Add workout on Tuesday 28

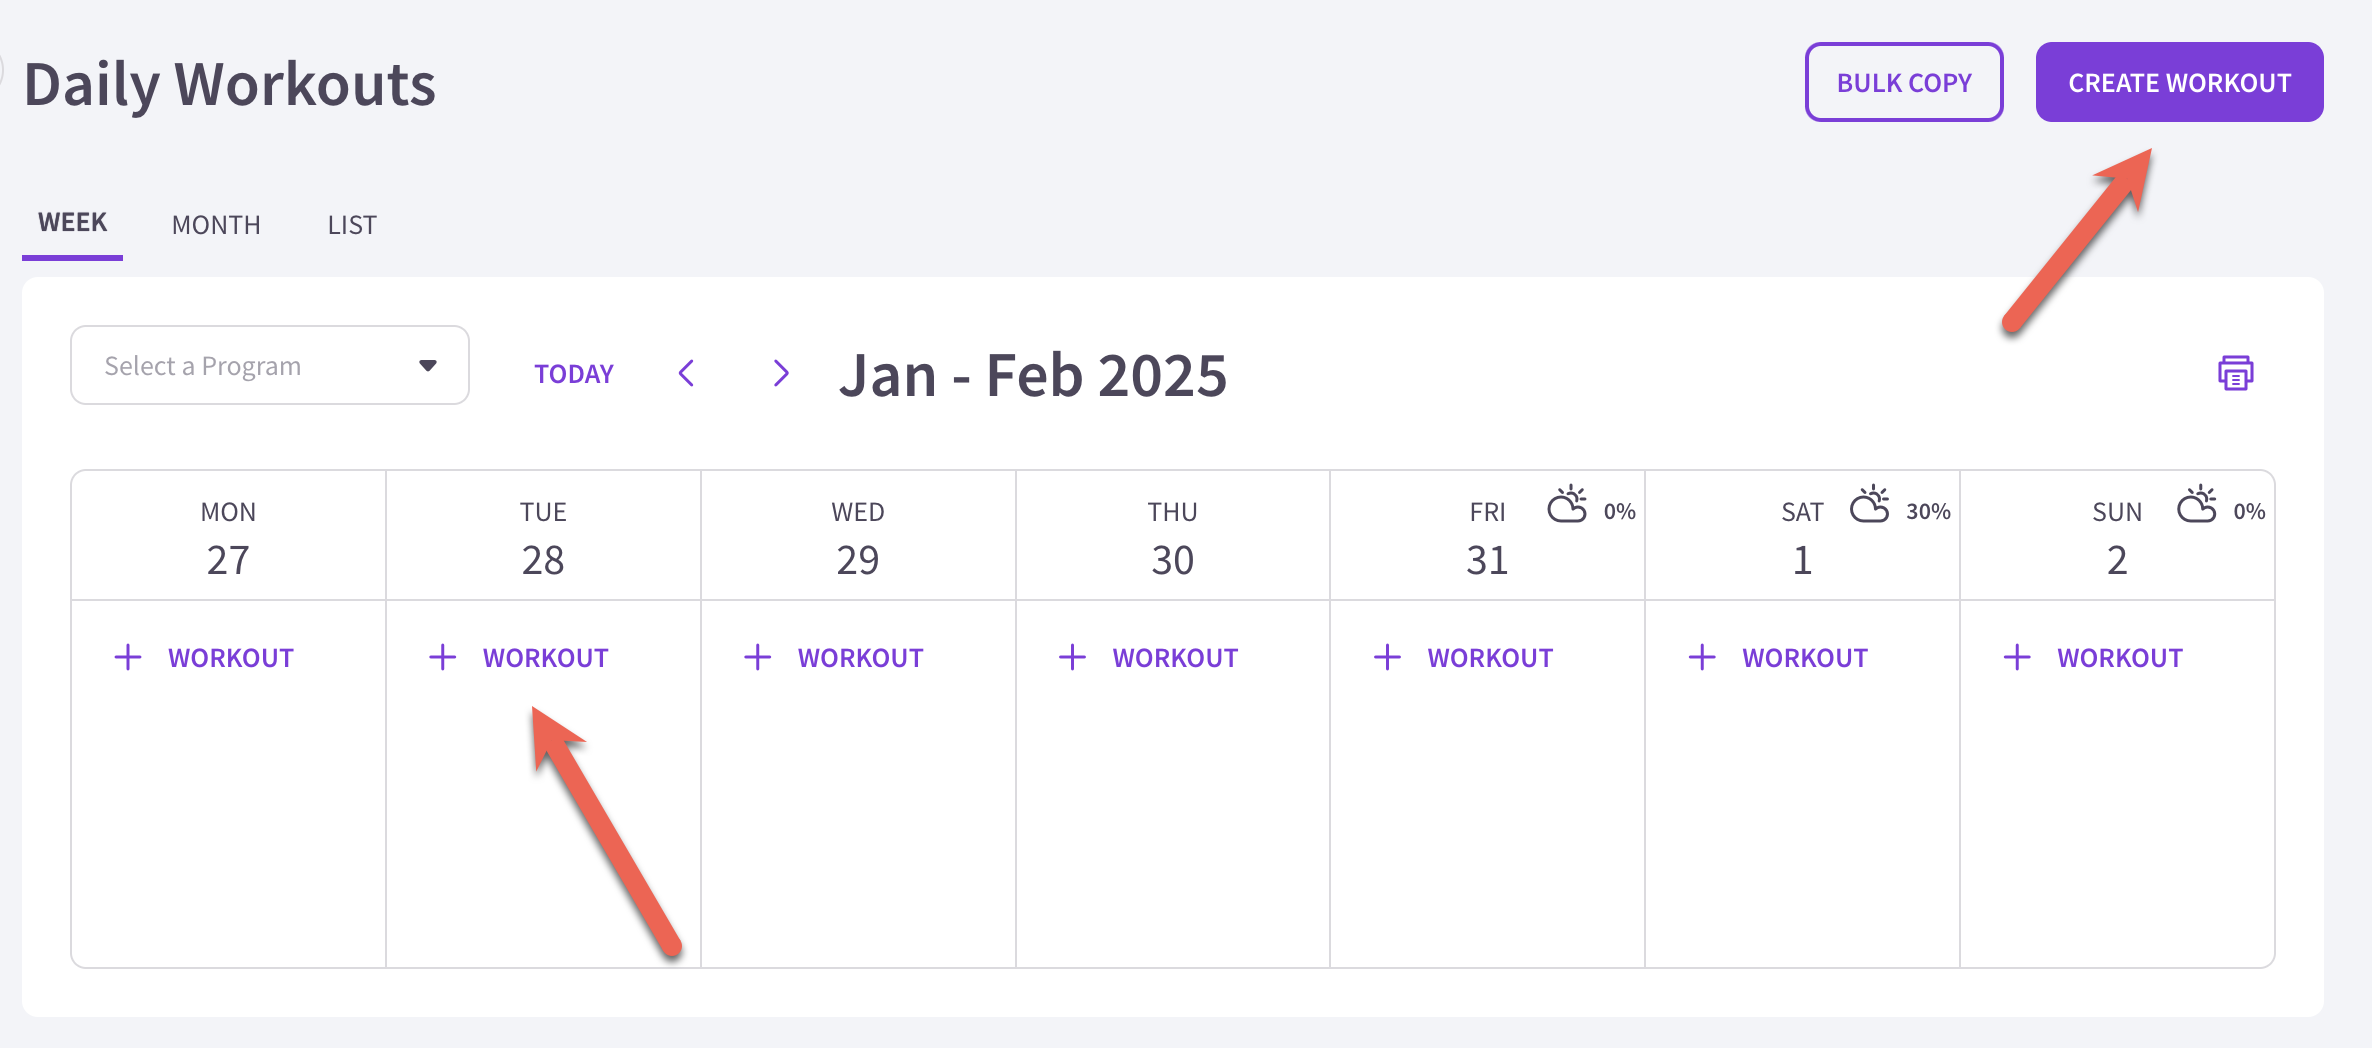pyautogui.click(x=519, y=657)
